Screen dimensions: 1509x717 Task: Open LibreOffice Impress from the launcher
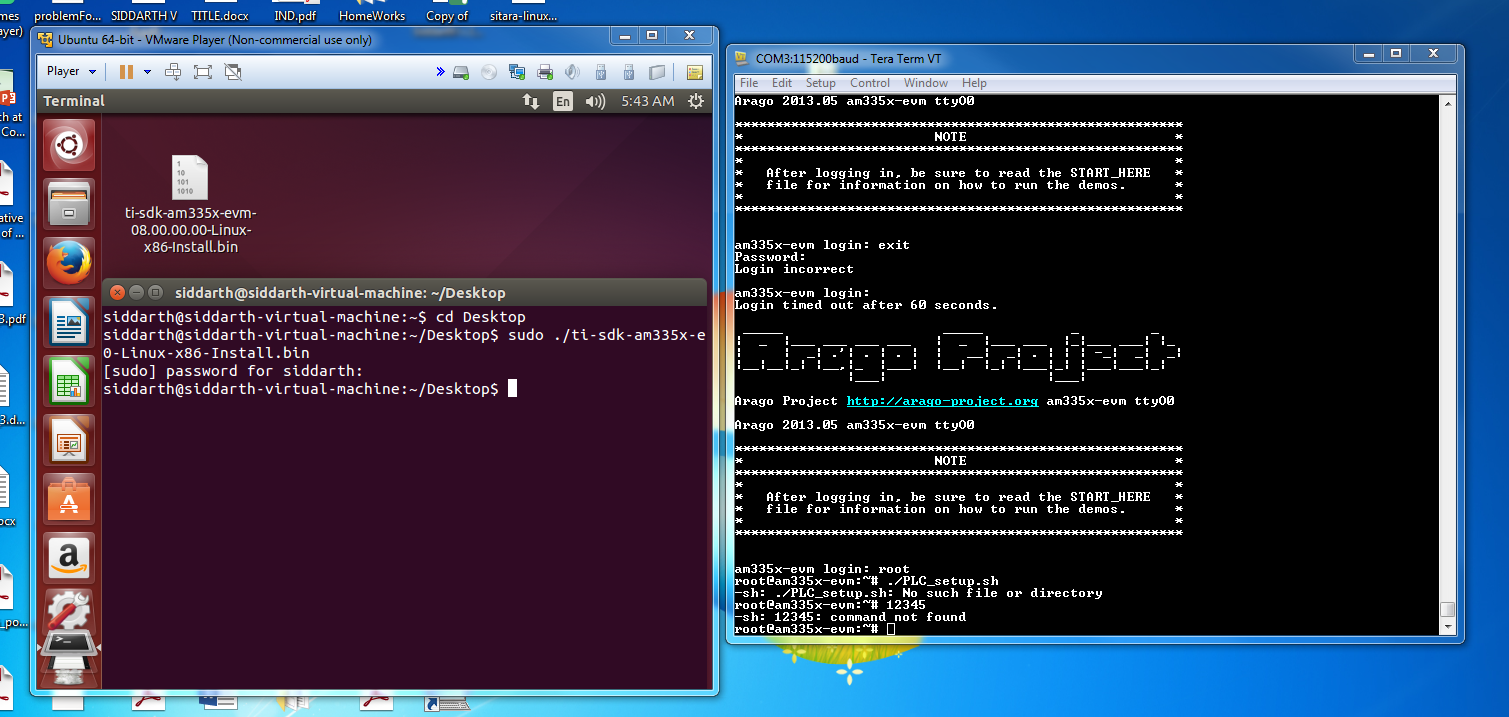[69, 440]
